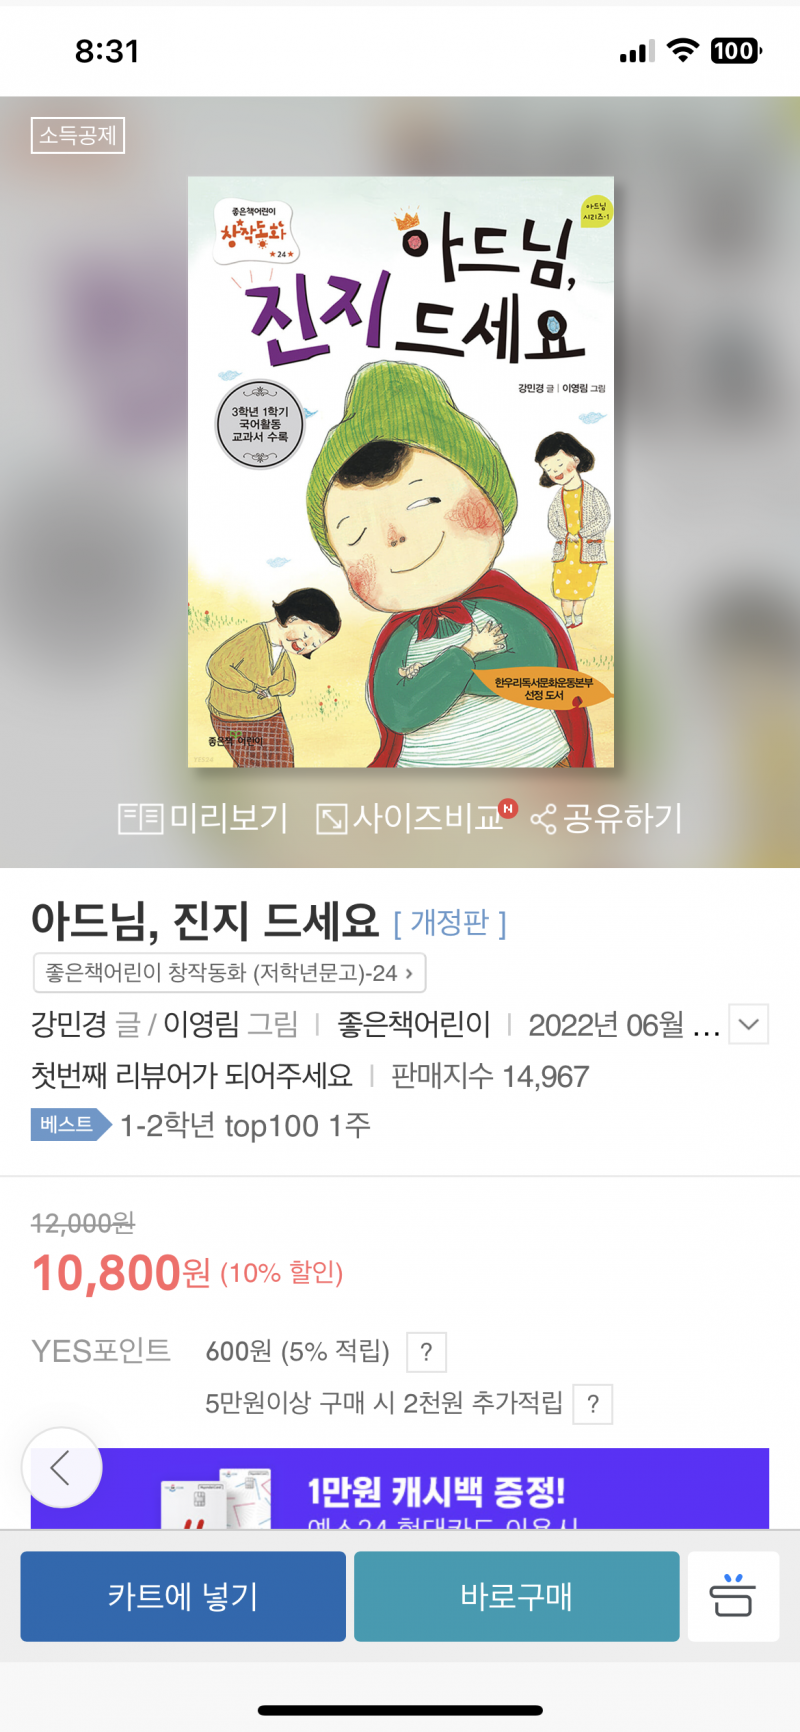Tap the 베스트 badge tag
This screenshot has width=800, height=1732.
click(70, 1125)
